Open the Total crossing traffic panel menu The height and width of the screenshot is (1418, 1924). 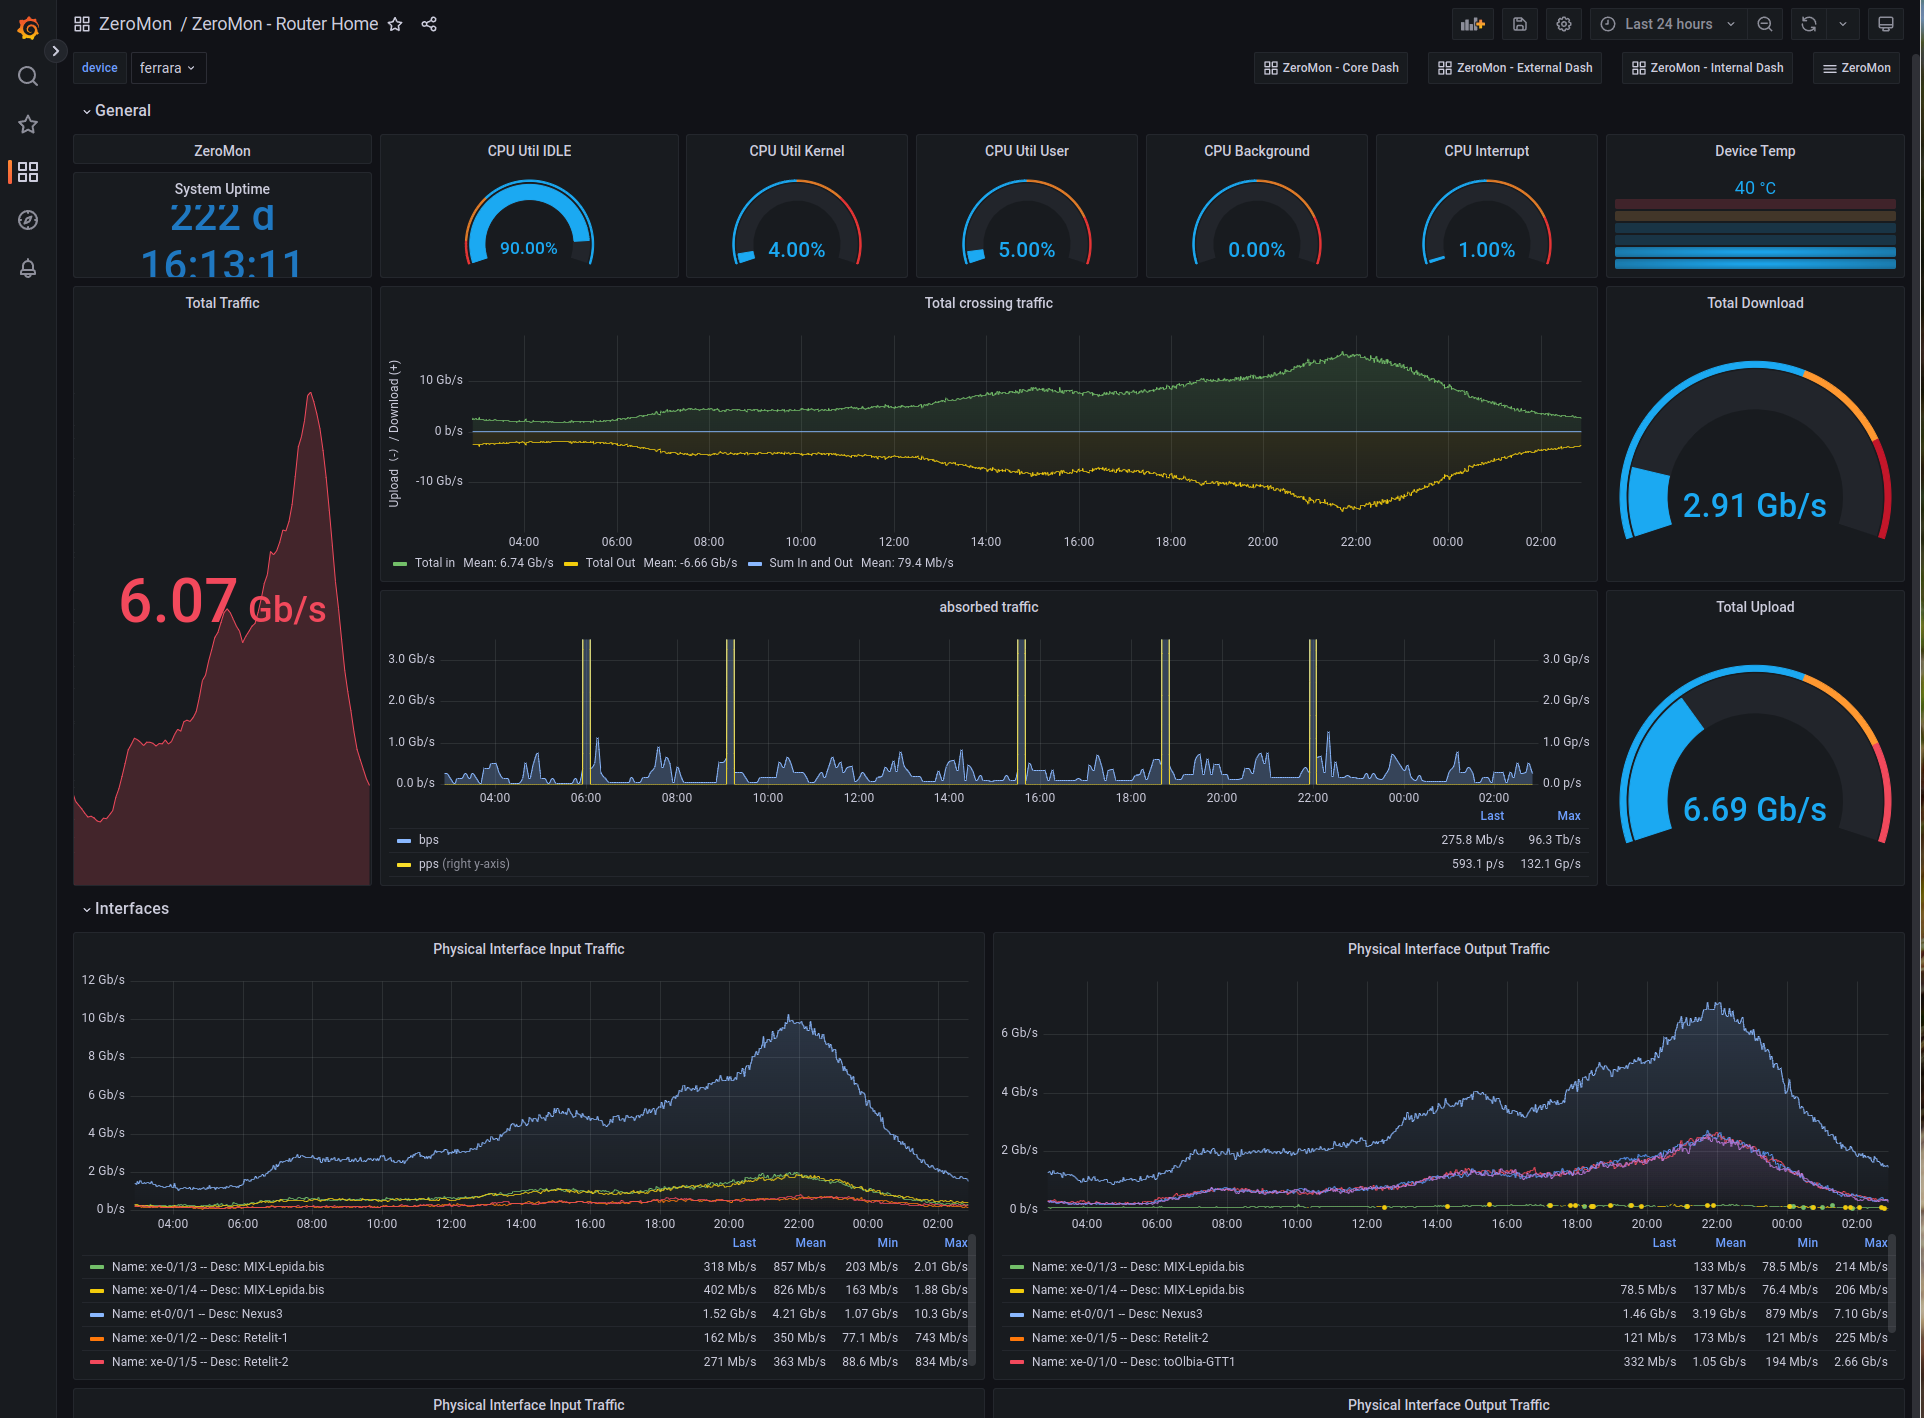tap(989, 303)
